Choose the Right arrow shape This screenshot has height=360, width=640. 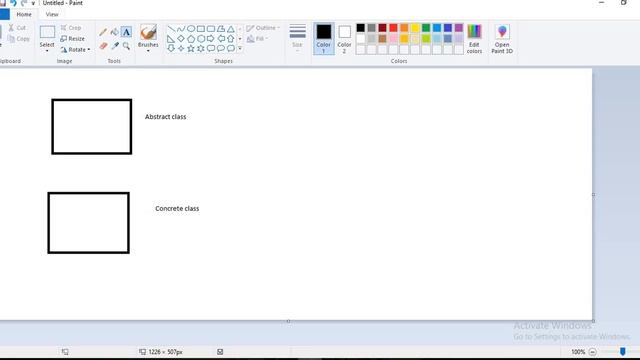coord(211,39)
